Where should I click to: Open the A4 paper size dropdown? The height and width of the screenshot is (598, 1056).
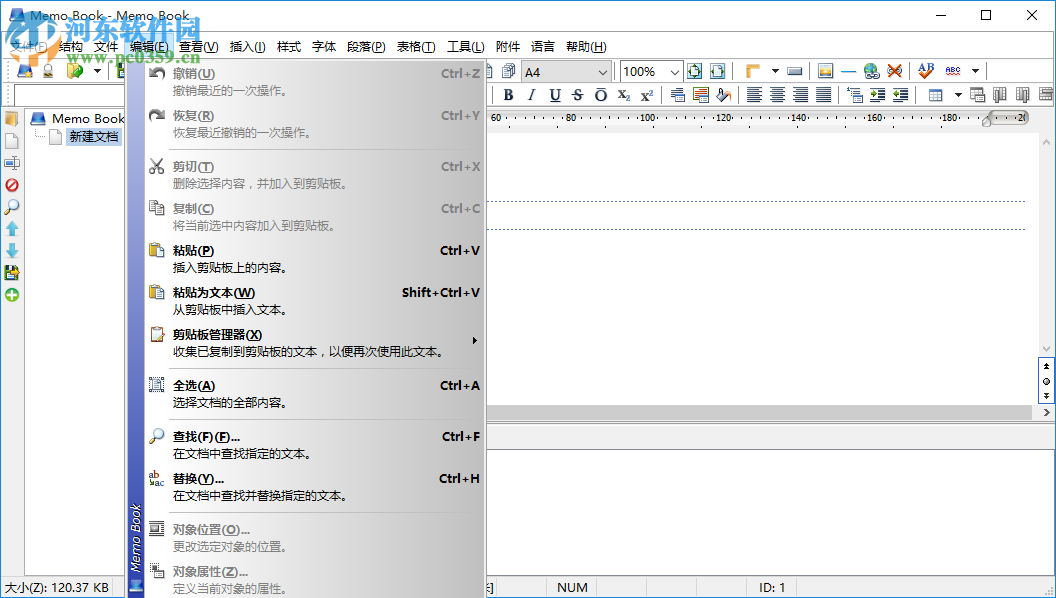point(601,71)
